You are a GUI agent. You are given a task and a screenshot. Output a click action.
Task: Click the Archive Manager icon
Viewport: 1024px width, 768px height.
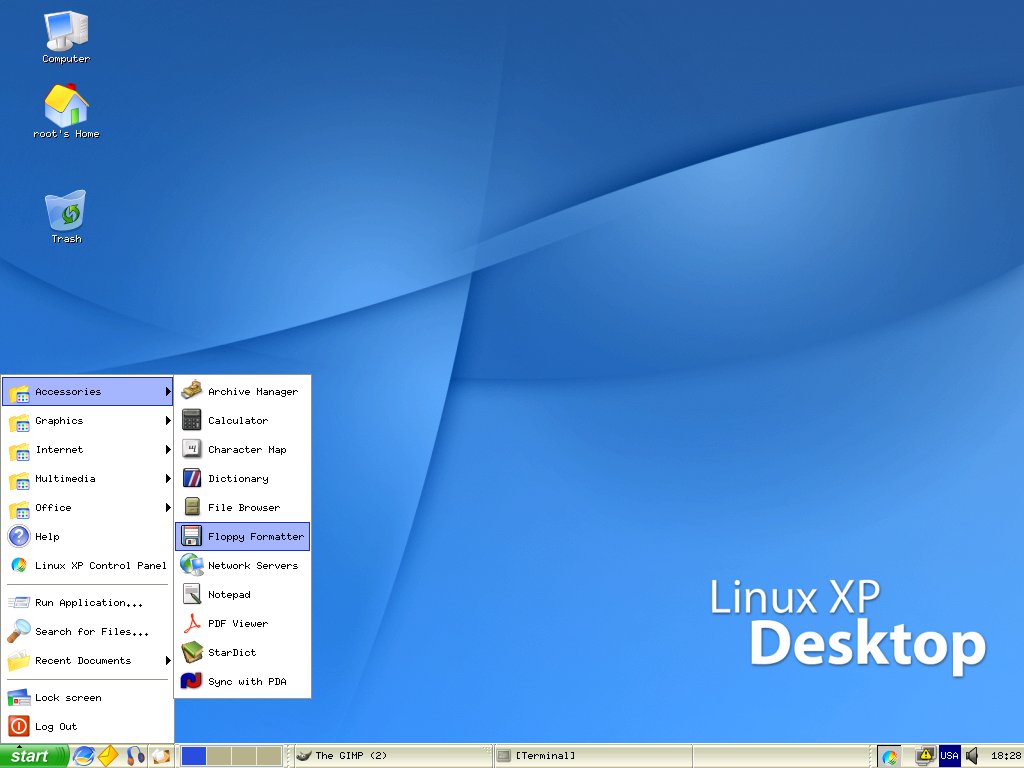(192, 391)
